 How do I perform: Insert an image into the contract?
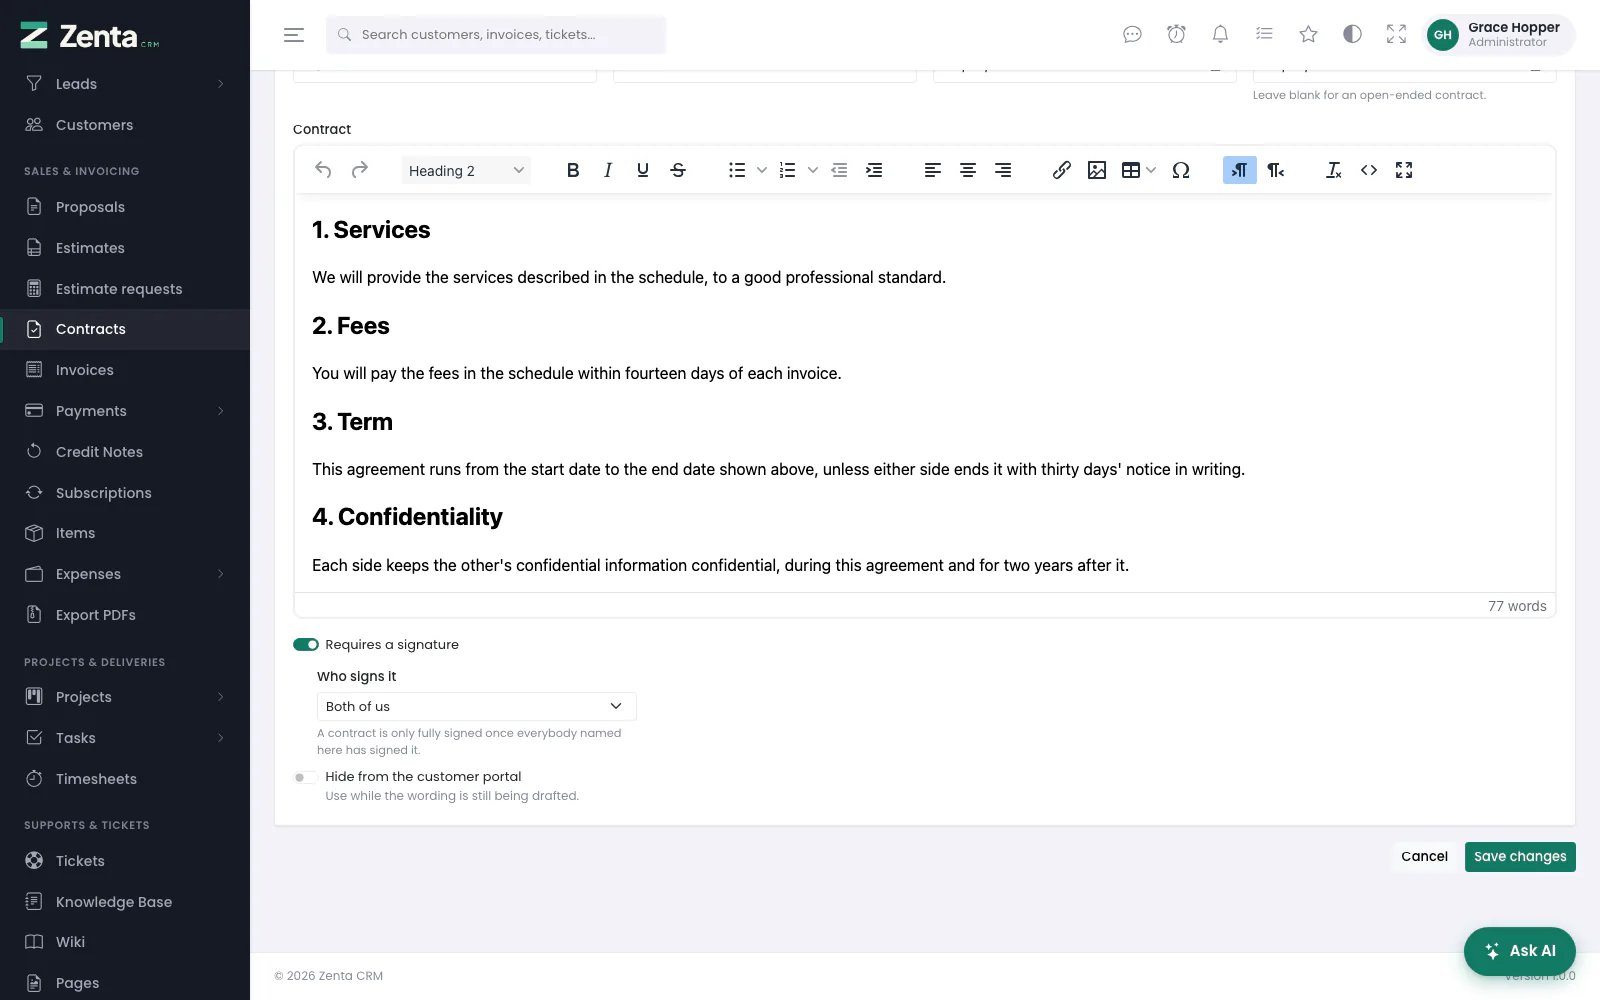[x=1097, y=170]
